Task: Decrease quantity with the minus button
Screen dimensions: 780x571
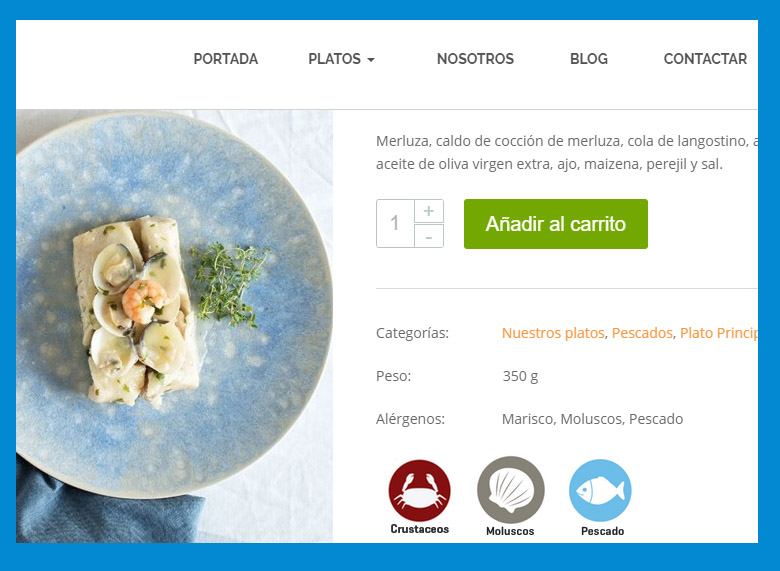Action: [429, 236]
